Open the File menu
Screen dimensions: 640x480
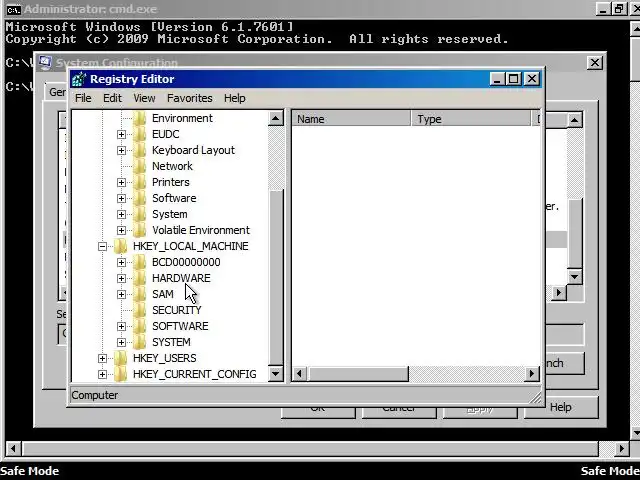point(83,98)
